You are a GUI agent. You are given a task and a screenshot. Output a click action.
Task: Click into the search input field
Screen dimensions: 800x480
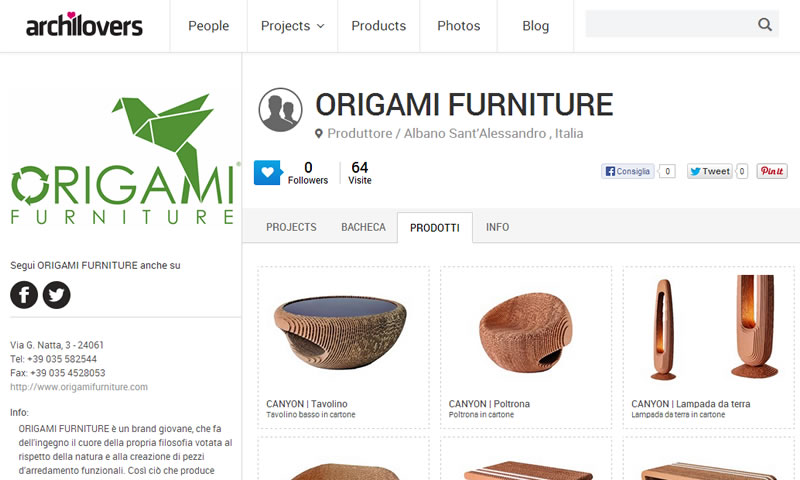669,24
